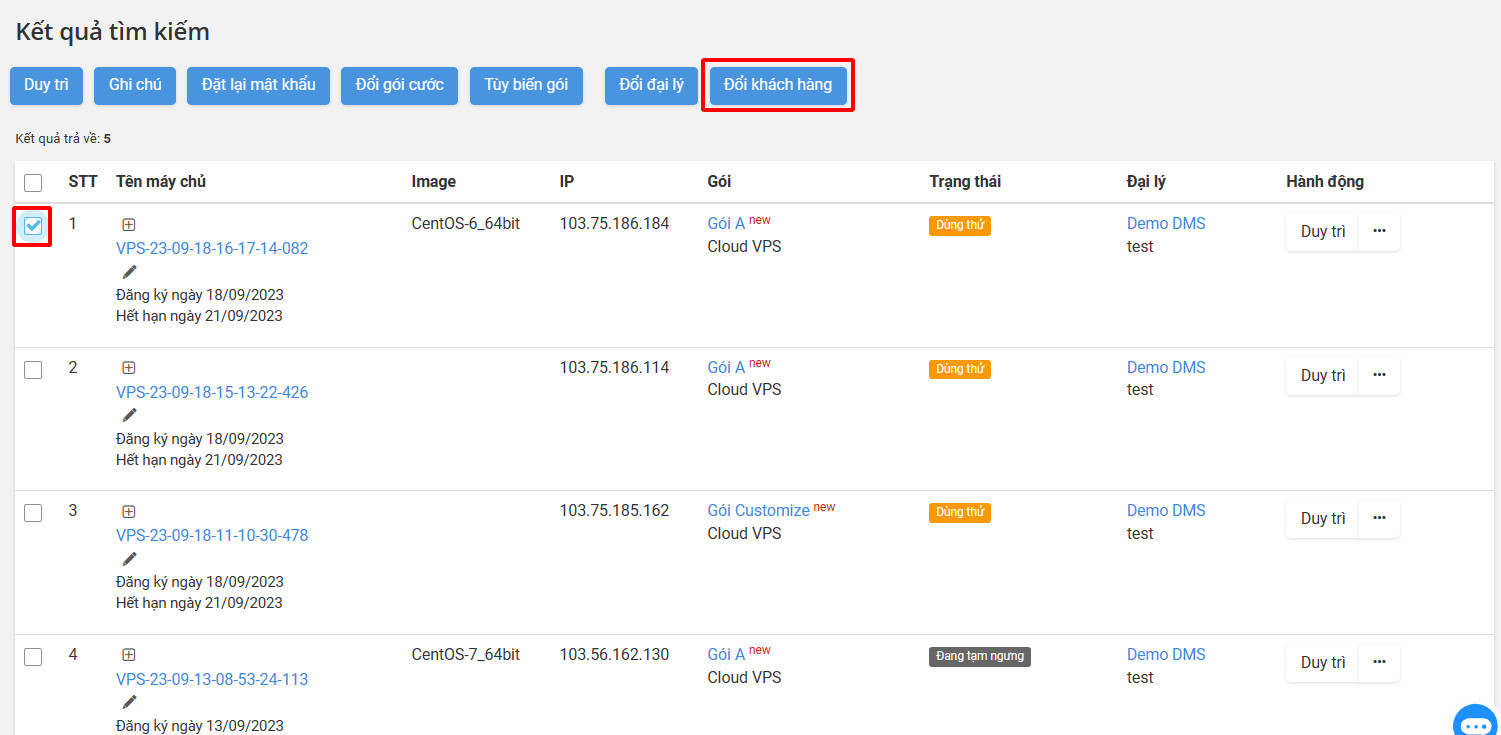This screenshot has width=1501, height=735.
Task: Click the Kết quả tìm kiếm heading
Action: 113,32
